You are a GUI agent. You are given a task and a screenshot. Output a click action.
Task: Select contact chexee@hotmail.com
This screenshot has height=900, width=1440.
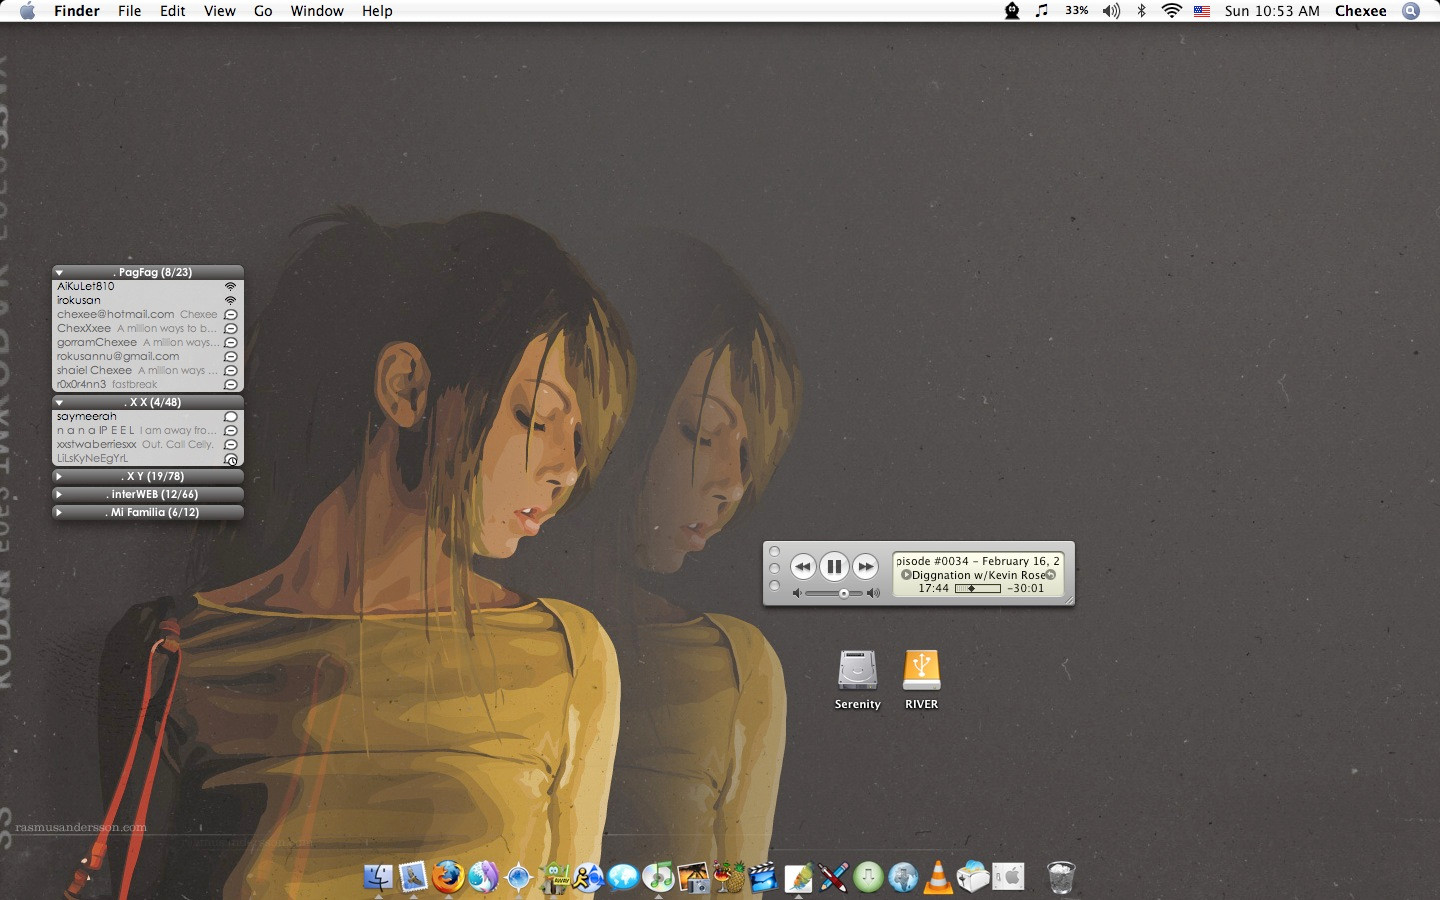[147, 314]
